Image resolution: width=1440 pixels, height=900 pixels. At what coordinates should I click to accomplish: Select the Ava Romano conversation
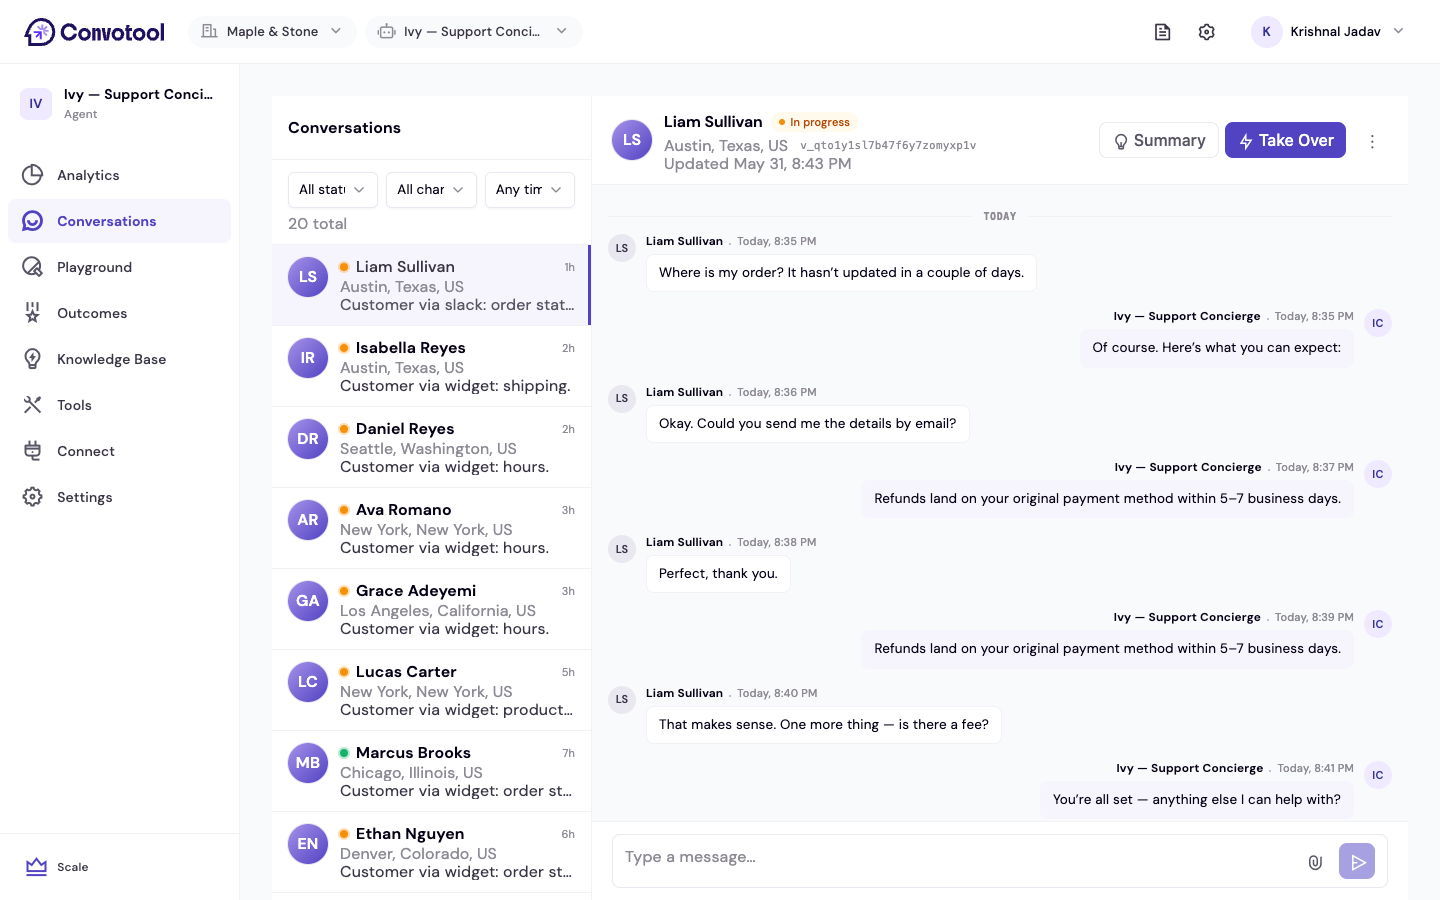(x=431, y=529)
